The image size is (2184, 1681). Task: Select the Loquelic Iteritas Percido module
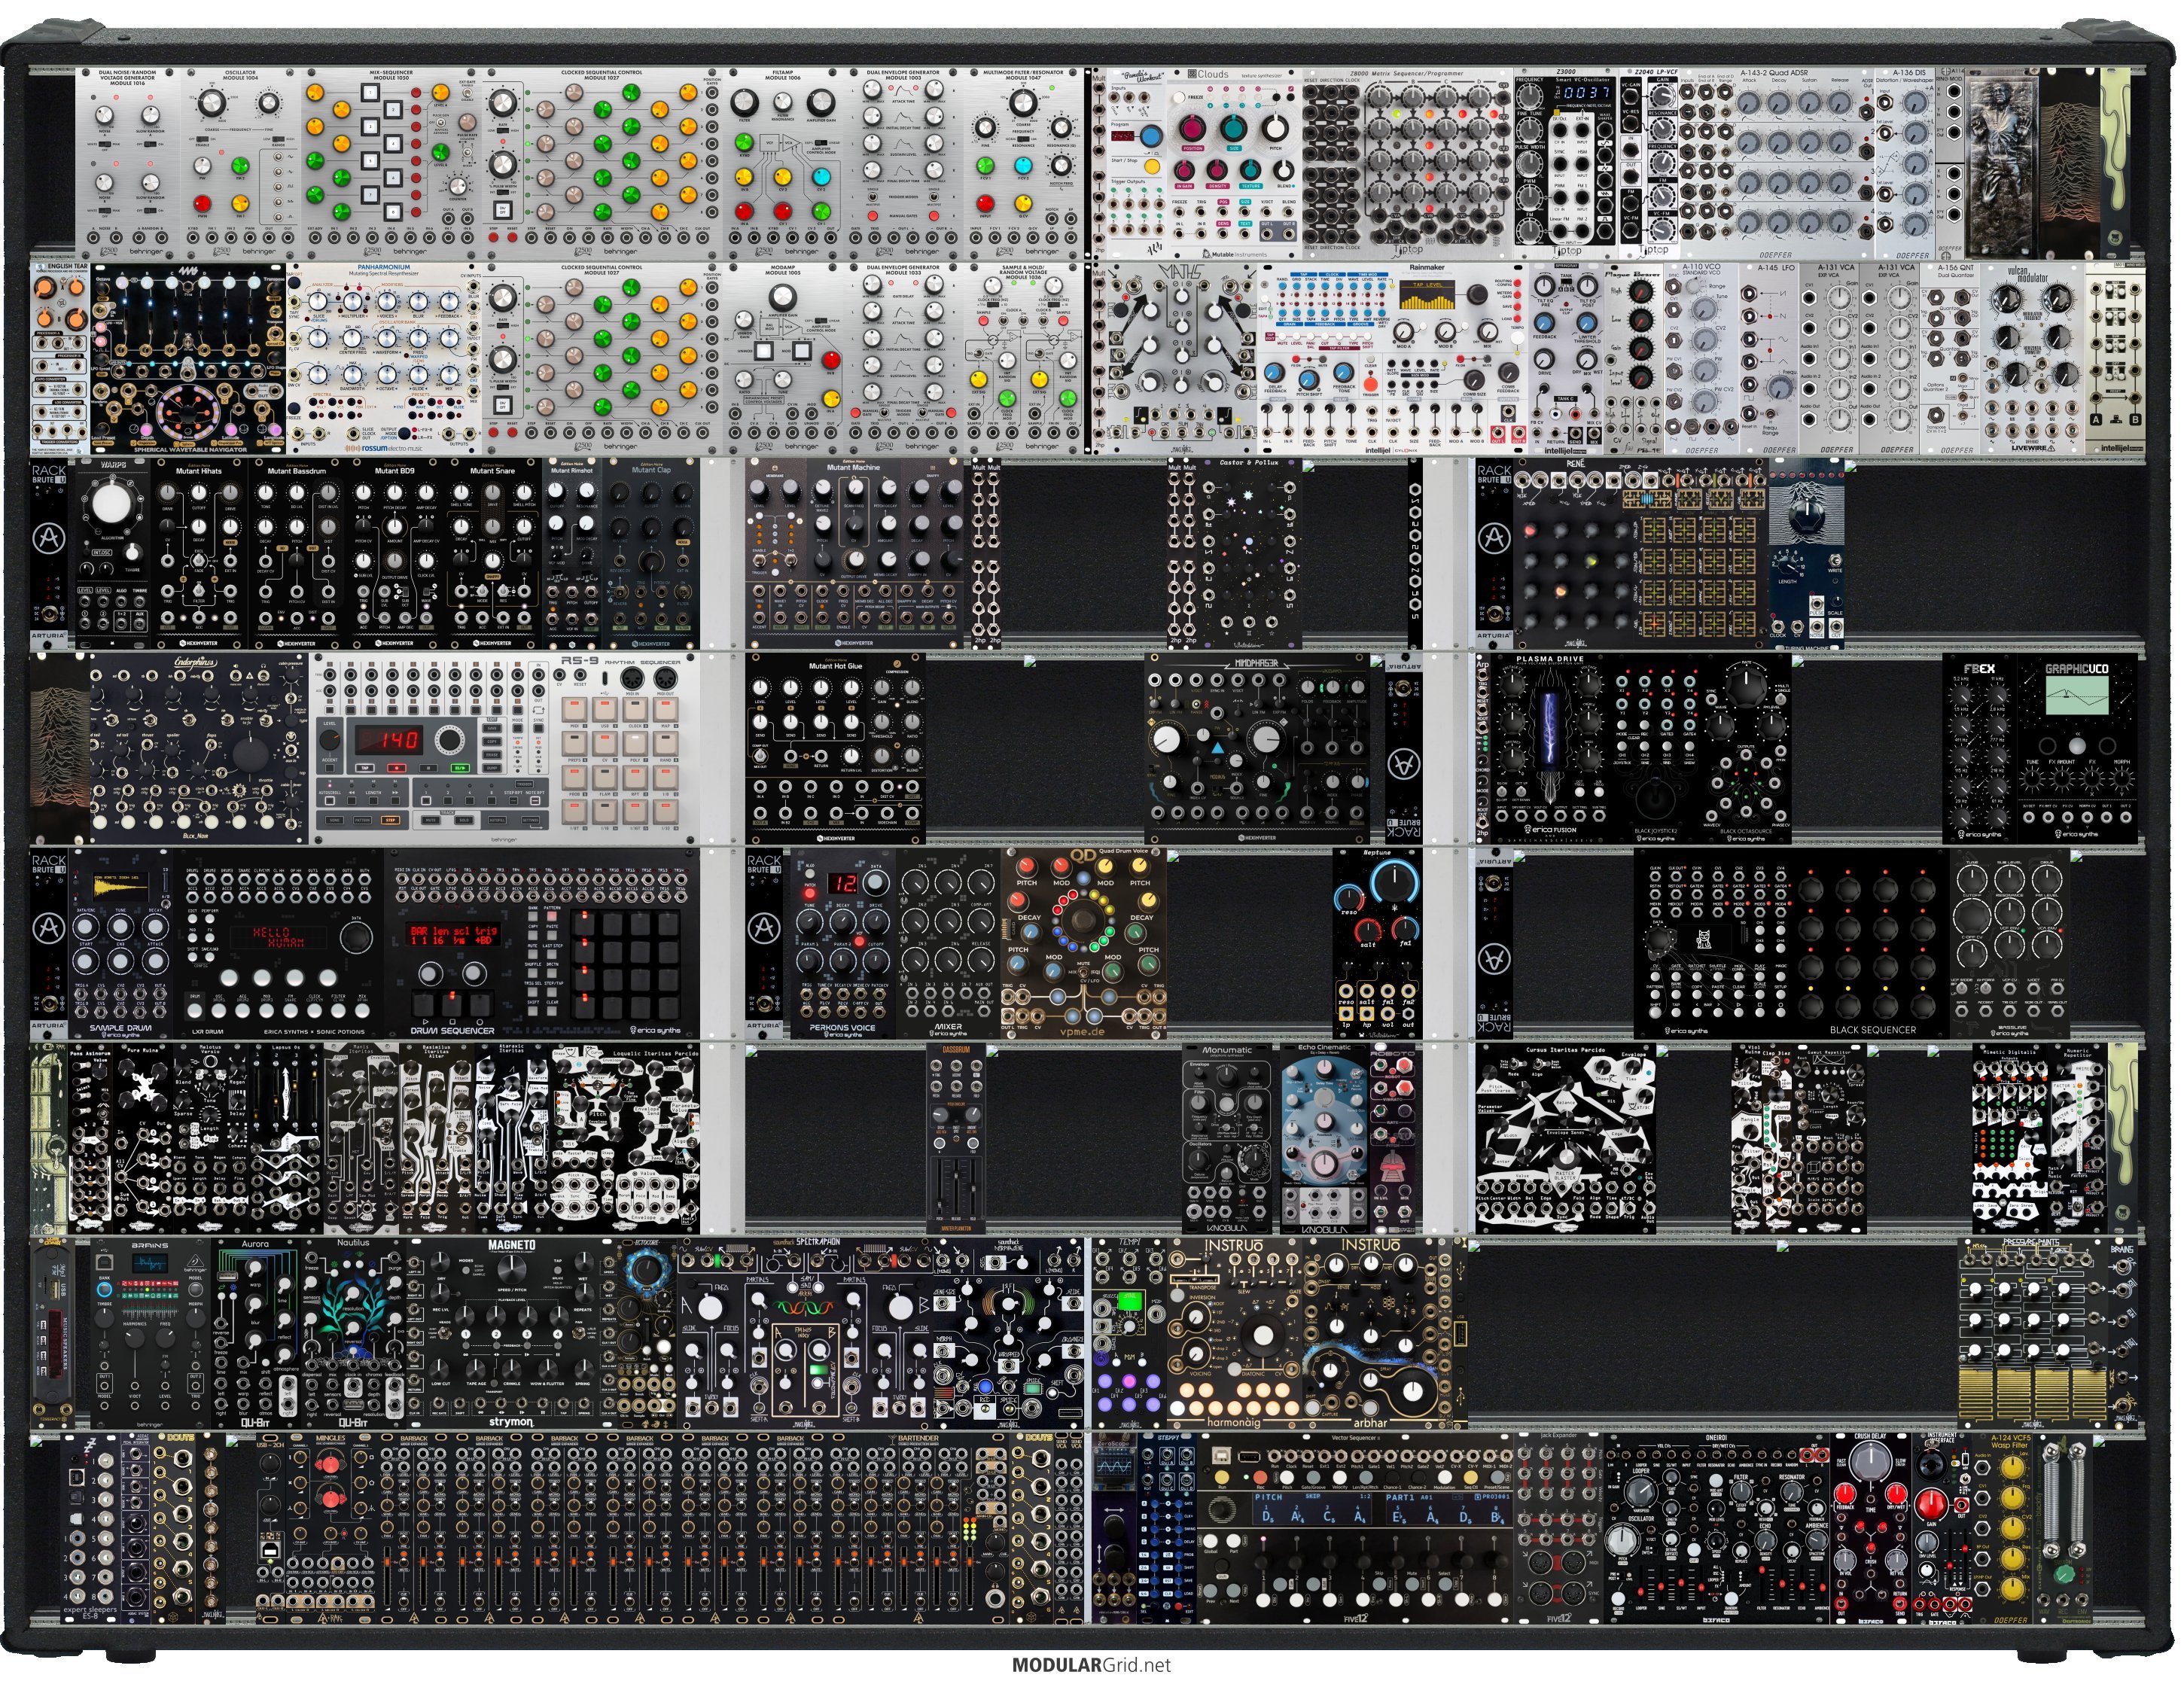point(625,1140)
